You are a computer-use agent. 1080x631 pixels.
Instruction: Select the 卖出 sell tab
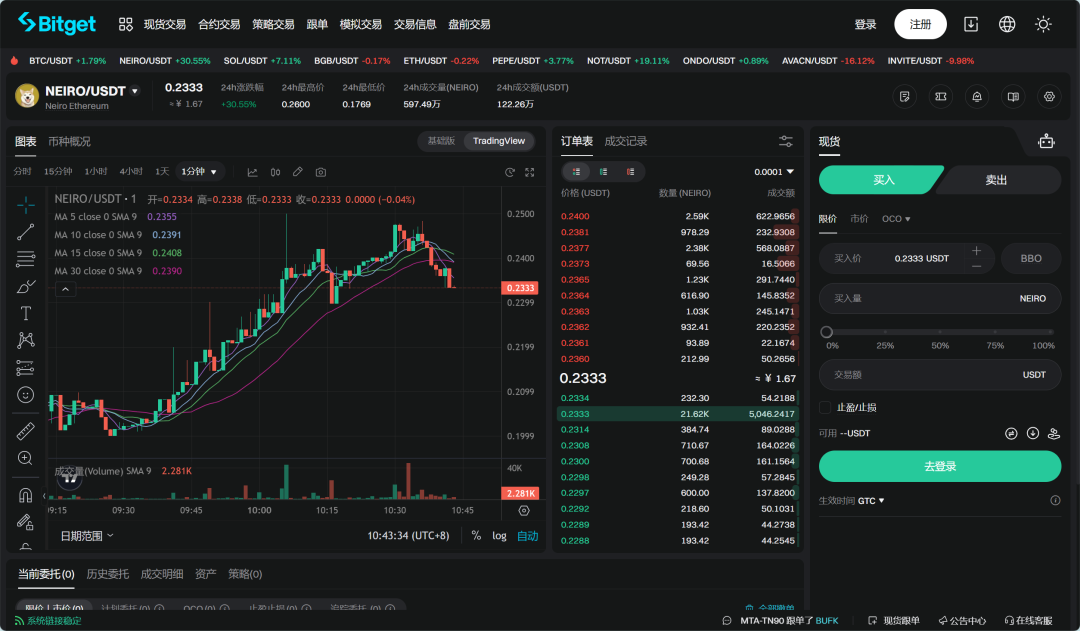(x=996, y=180)
